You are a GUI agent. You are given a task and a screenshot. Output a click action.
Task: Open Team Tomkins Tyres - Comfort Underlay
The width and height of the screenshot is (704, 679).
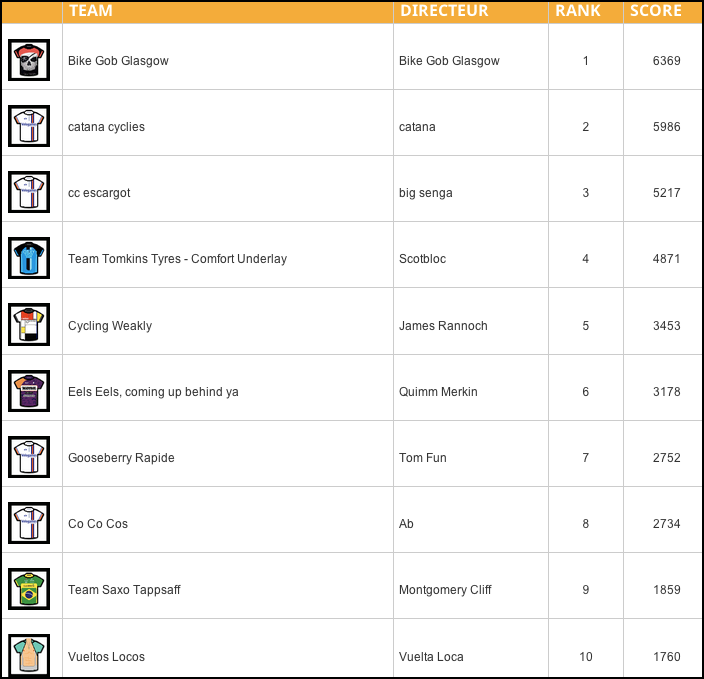click(x=177, y=259)
